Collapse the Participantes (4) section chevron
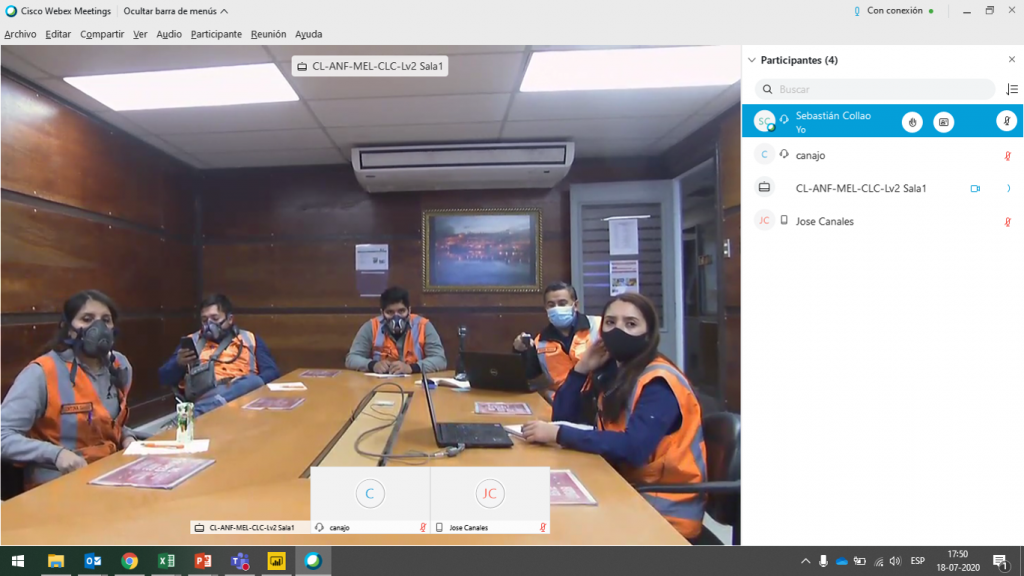This screenshot has height=576, width=1024. pyautogui.click(x=751, y=60)
